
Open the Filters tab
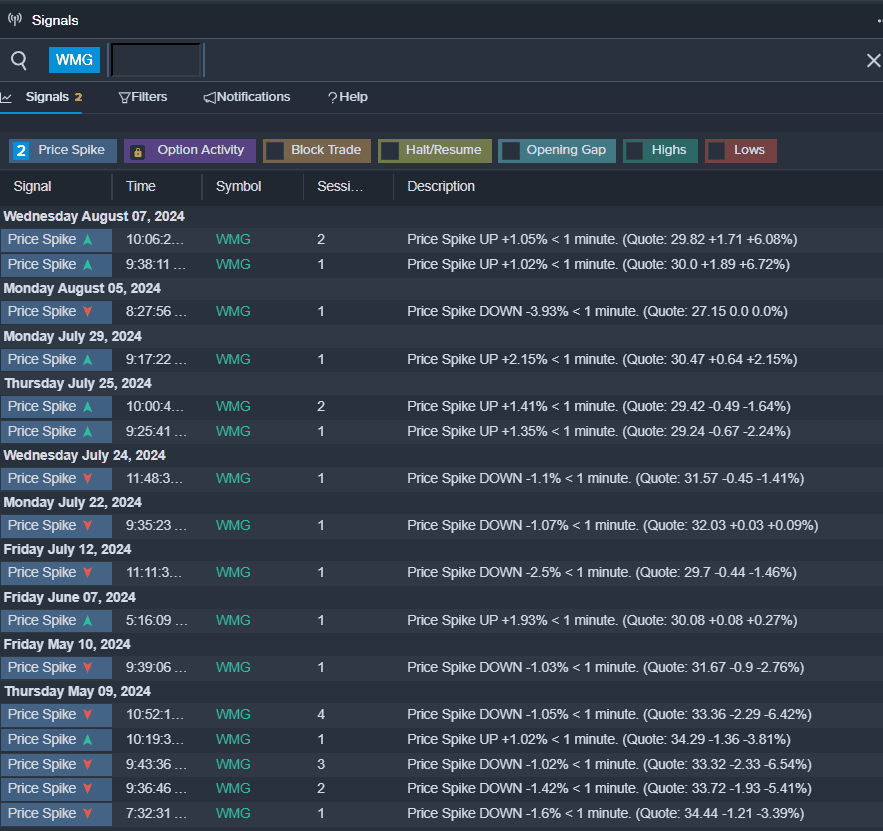(143, 97)
